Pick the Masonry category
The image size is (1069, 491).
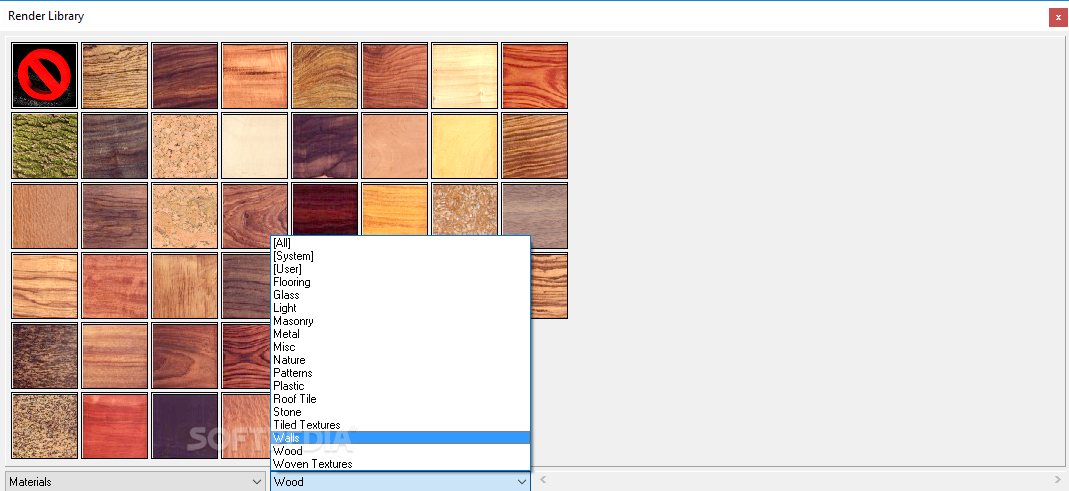point(400,321)
